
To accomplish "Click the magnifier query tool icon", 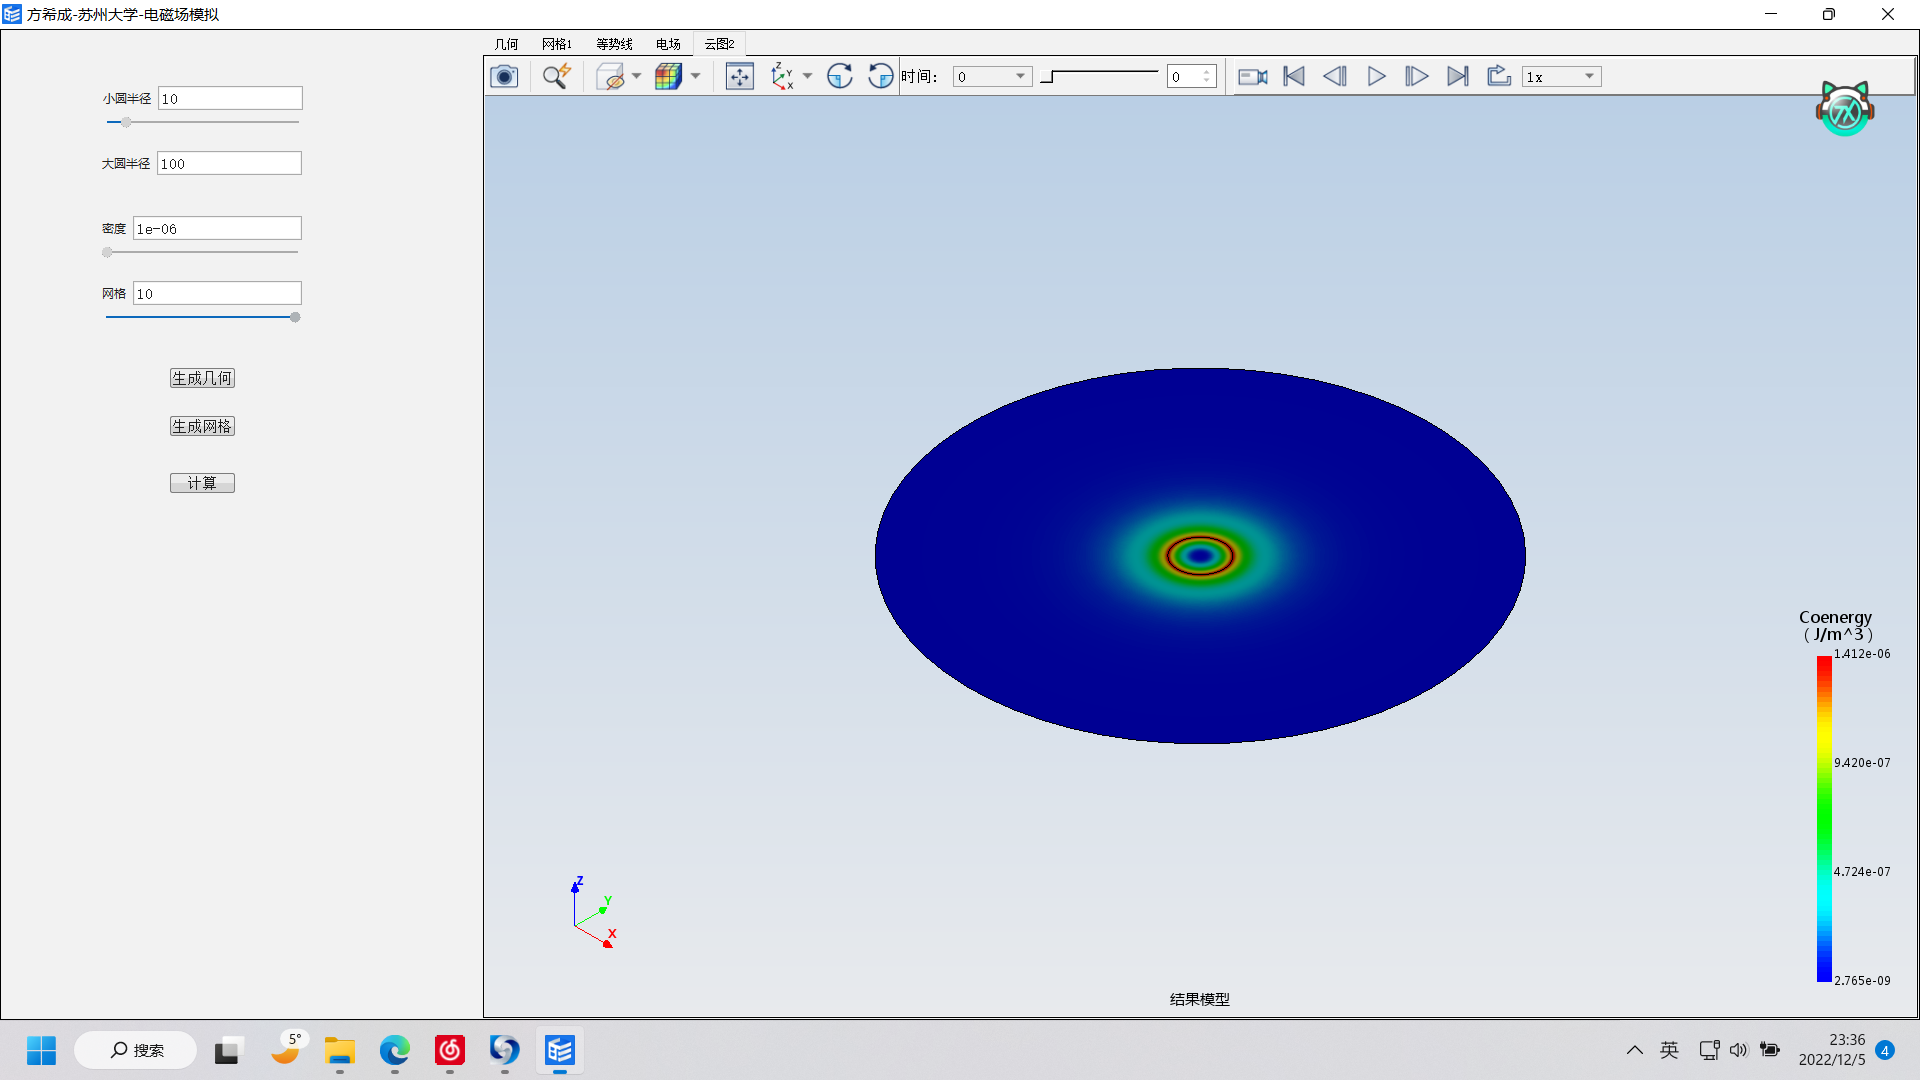I will [x=556, y=77].
